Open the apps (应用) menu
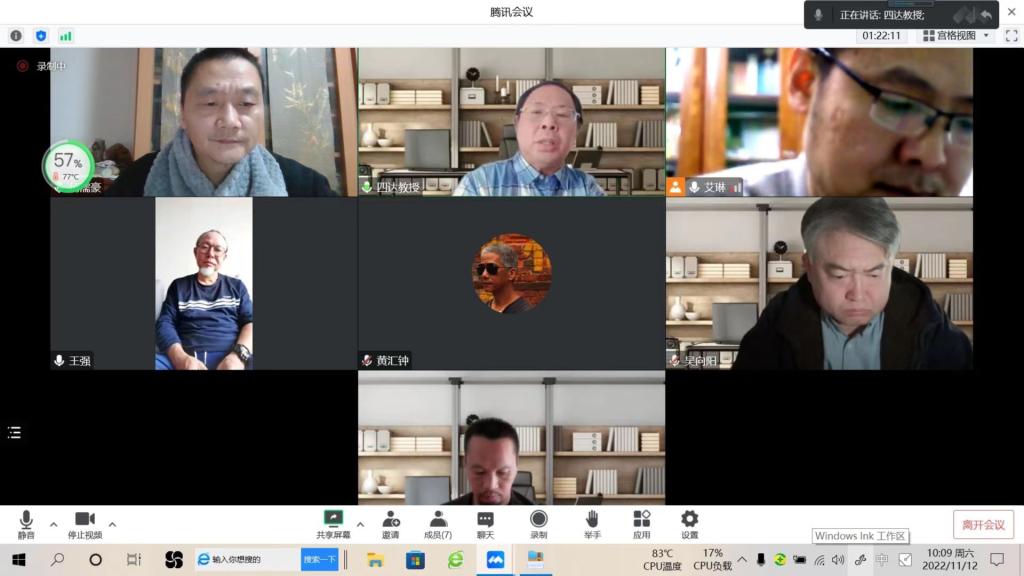 tap(641, 523)
